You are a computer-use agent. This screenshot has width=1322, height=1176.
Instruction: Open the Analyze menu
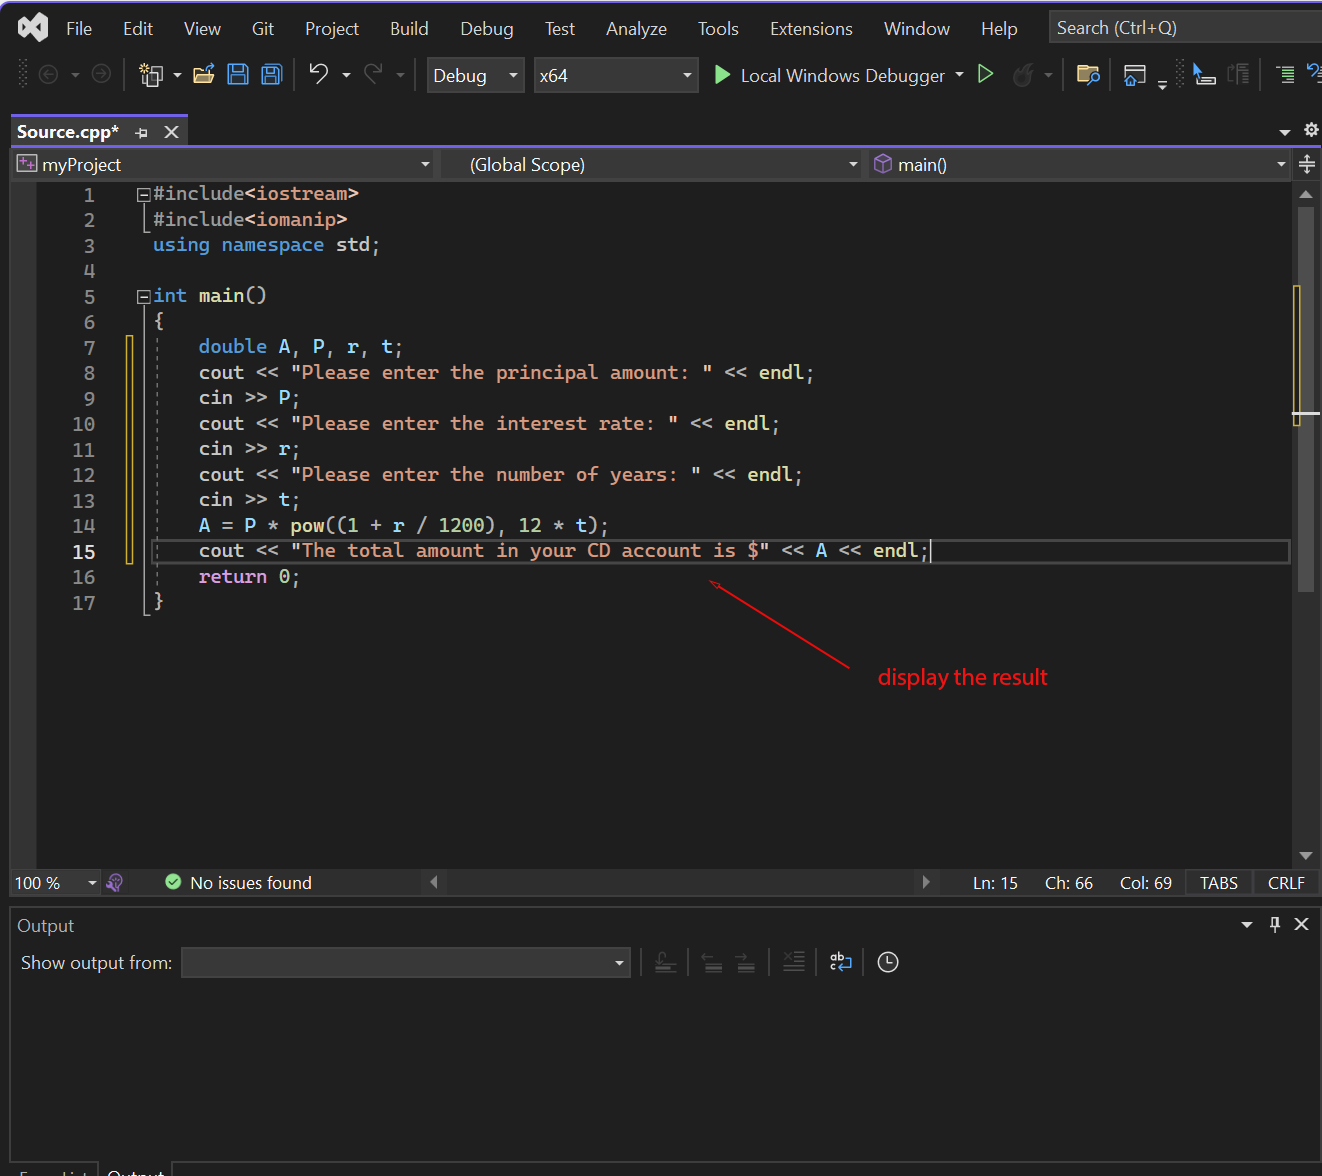point(636,28)
